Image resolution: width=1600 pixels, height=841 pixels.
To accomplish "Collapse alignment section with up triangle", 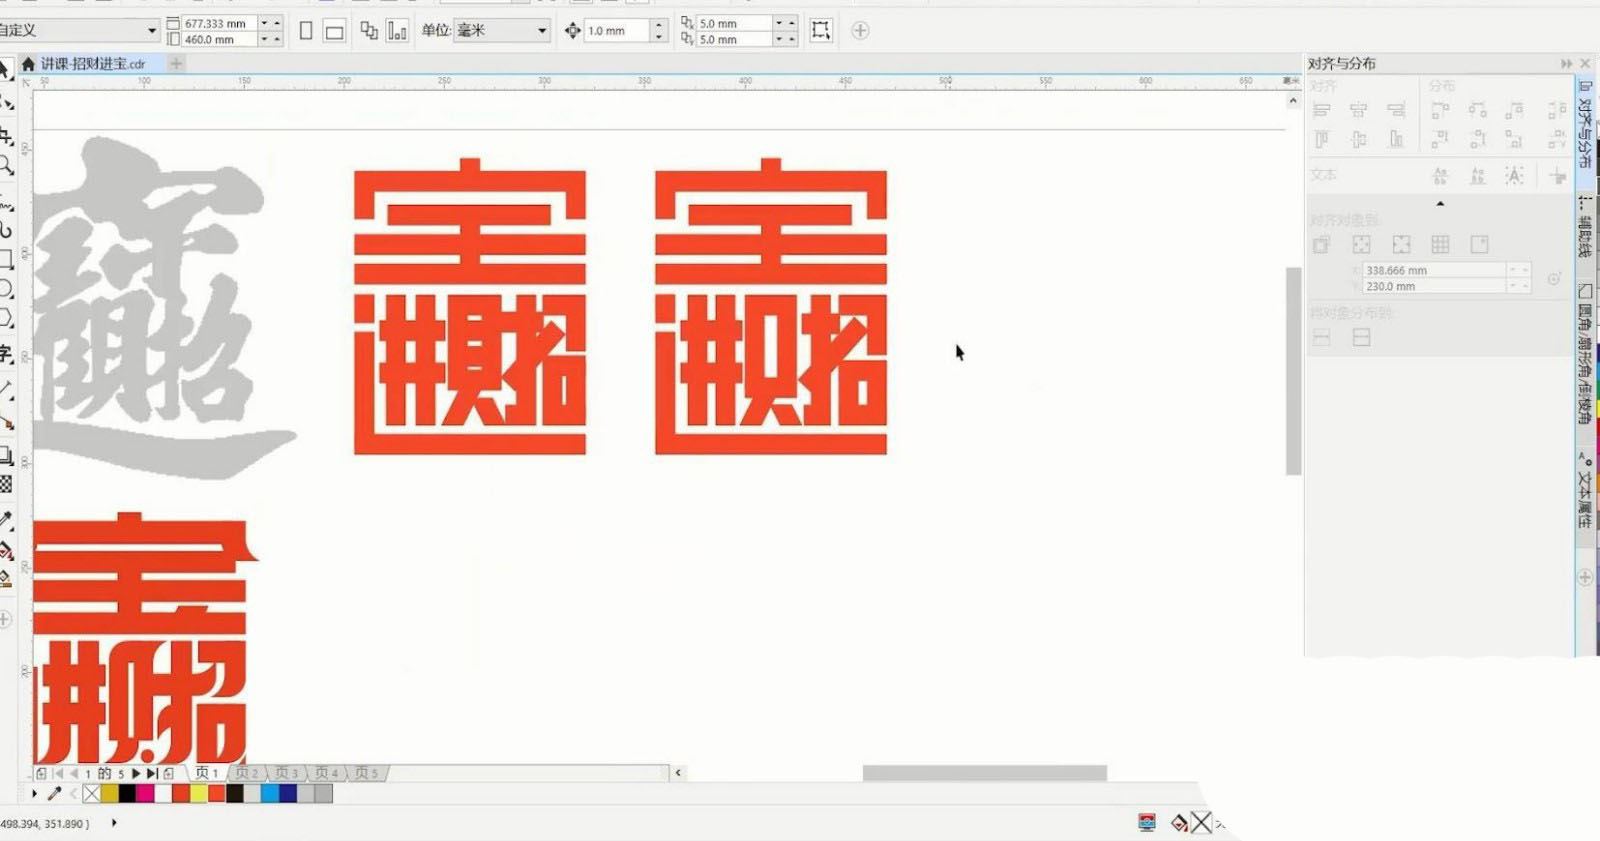I will click(1440, 204).
